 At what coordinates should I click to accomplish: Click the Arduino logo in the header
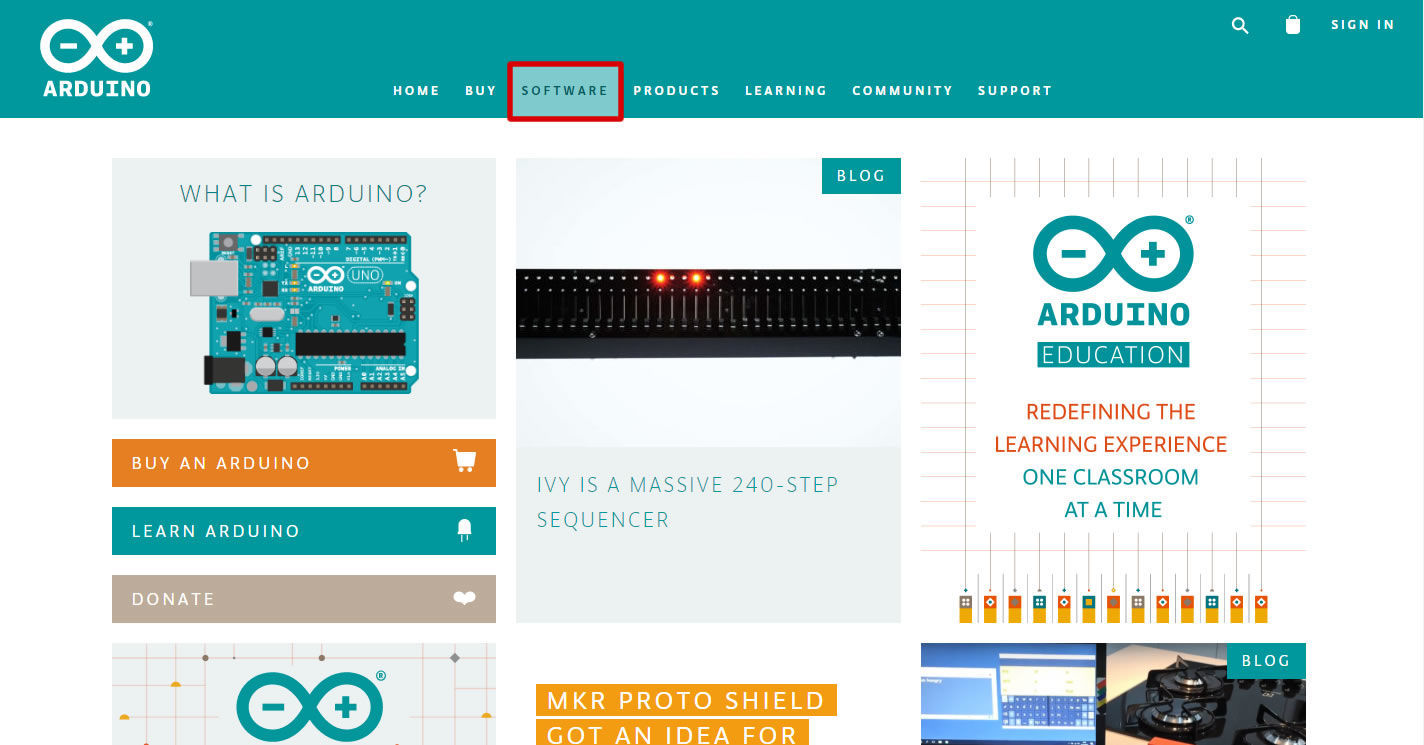click(x=97, y=58)
